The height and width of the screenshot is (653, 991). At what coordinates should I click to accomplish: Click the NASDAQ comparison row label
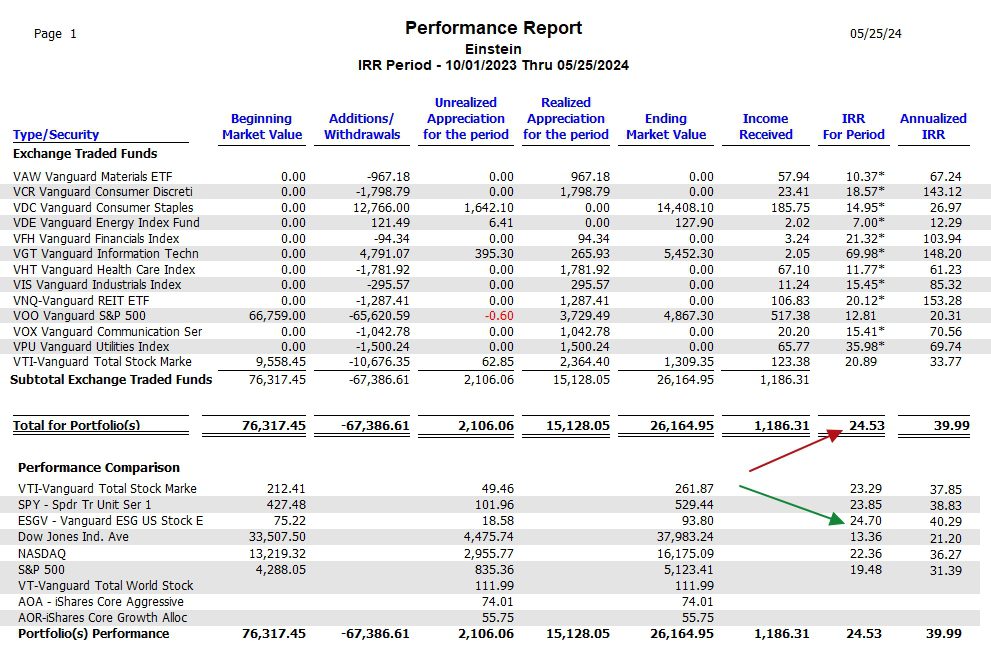click(42, 553)
